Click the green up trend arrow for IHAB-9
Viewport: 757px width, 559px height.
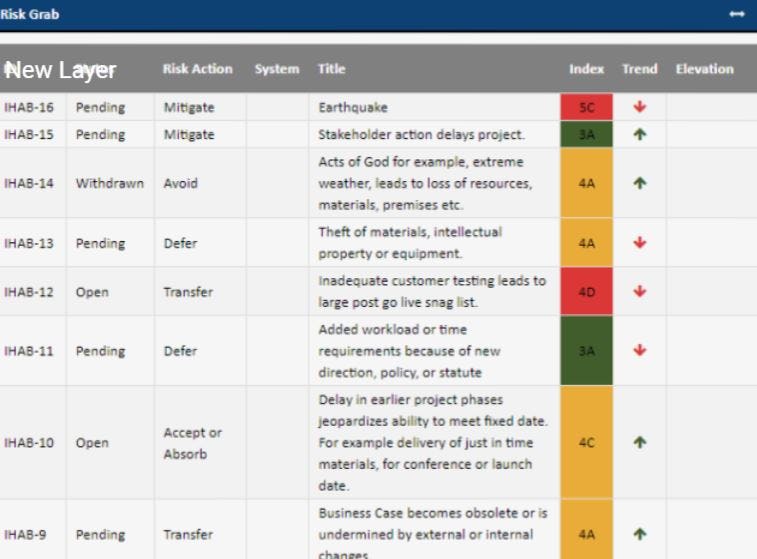[640, 534]
